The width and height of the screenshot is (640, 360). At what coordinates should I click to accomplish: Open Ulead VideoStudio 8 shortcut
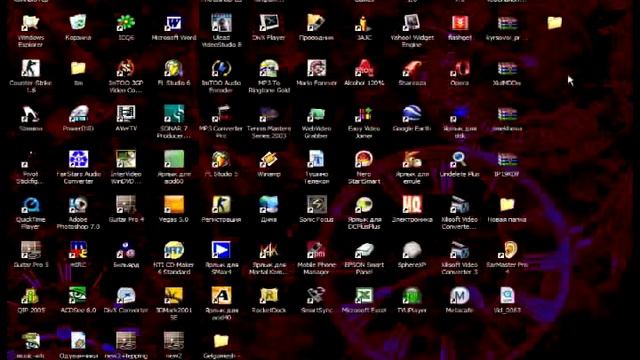[221, 23]
